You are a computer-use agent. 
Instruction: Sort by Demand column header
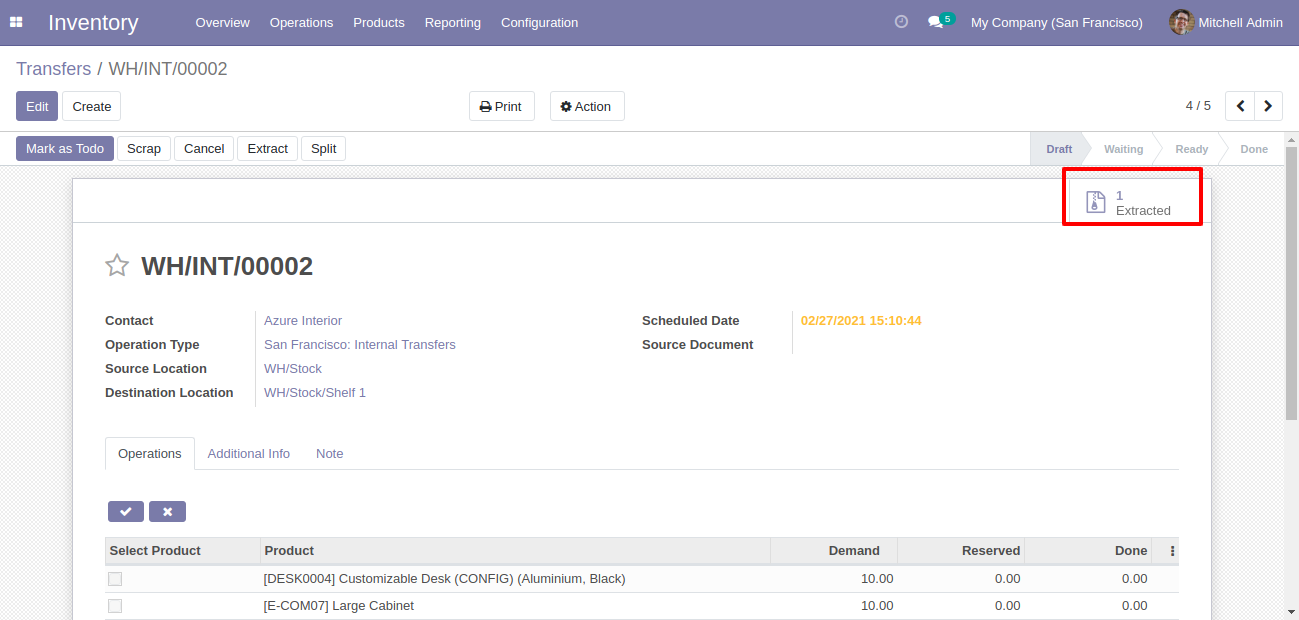click(x=834, y=551)
